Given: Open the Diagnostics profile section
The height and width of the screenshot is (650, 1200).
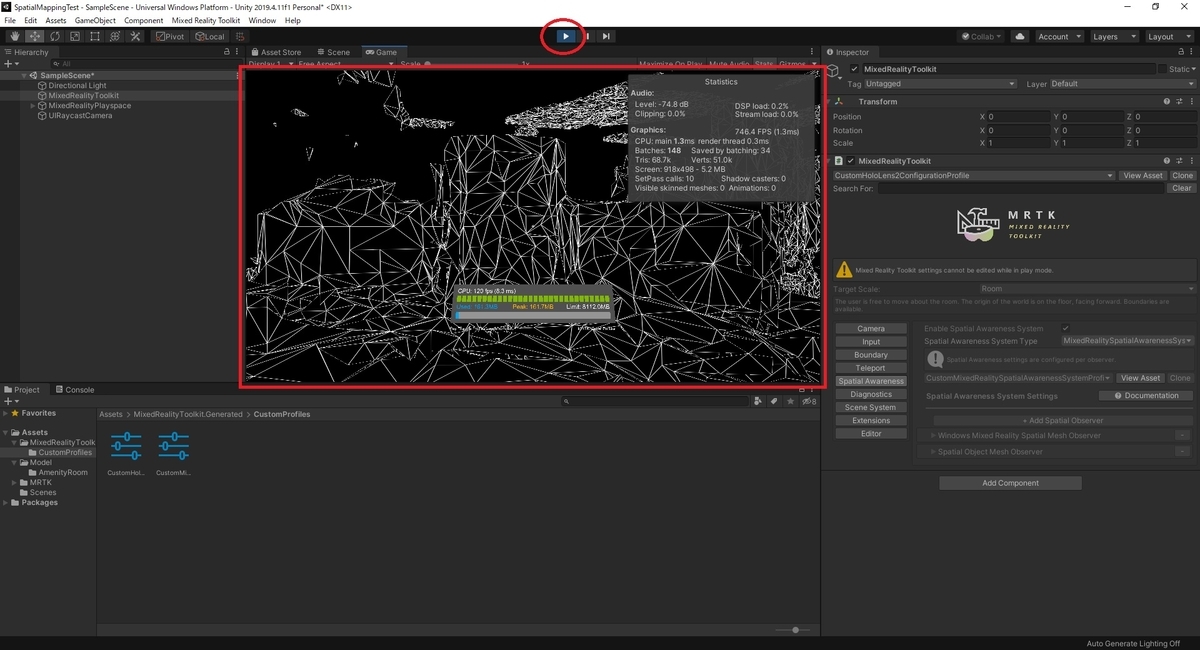Looking at the screenshot, I should tap(871, 394).
